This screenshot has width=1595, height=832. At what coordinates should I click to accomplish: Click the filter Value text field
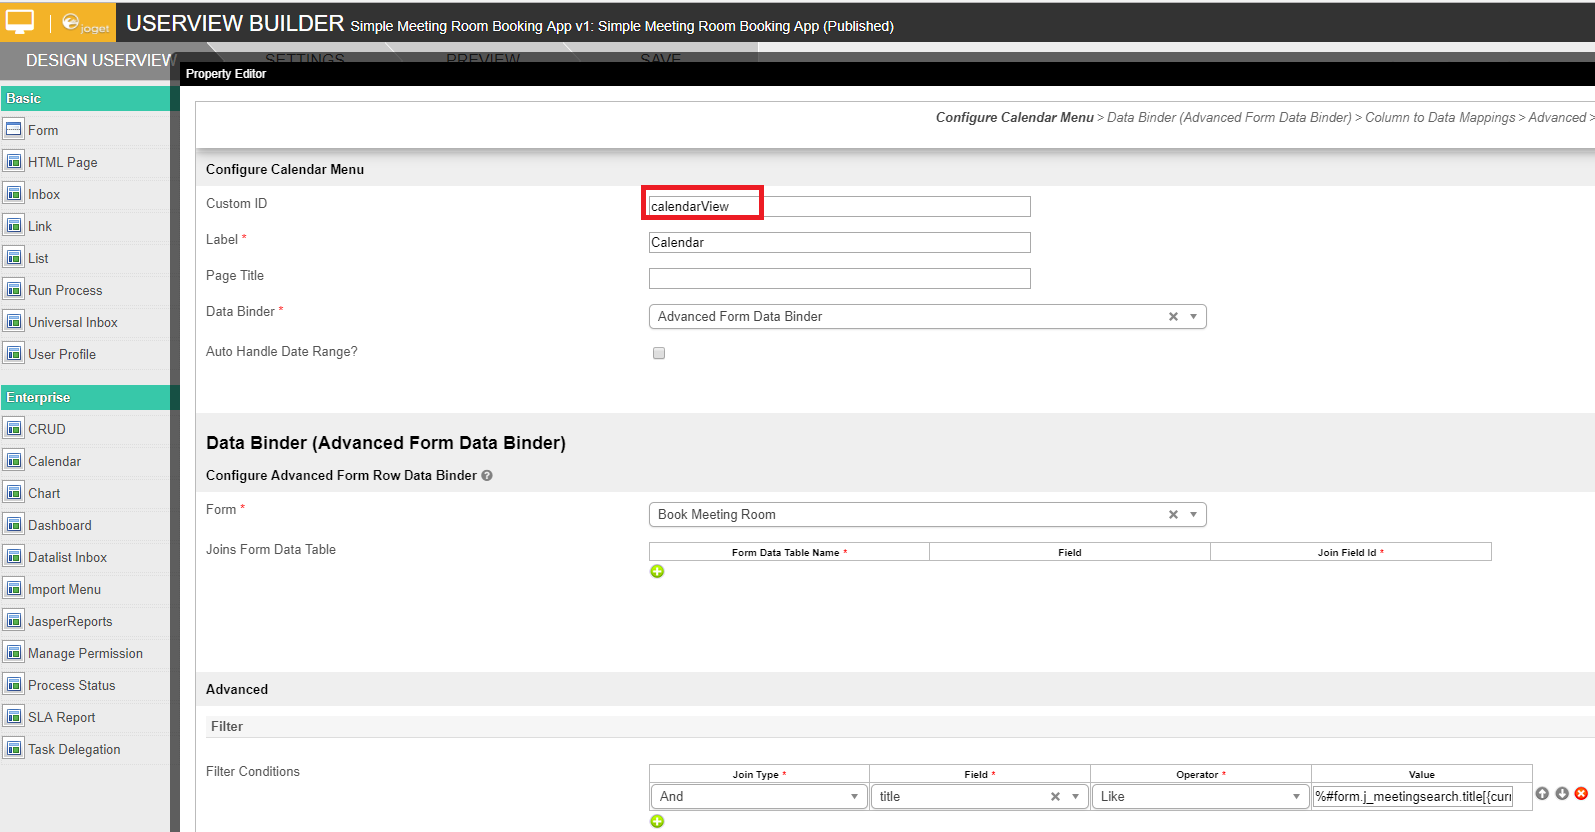point(1412,797)
